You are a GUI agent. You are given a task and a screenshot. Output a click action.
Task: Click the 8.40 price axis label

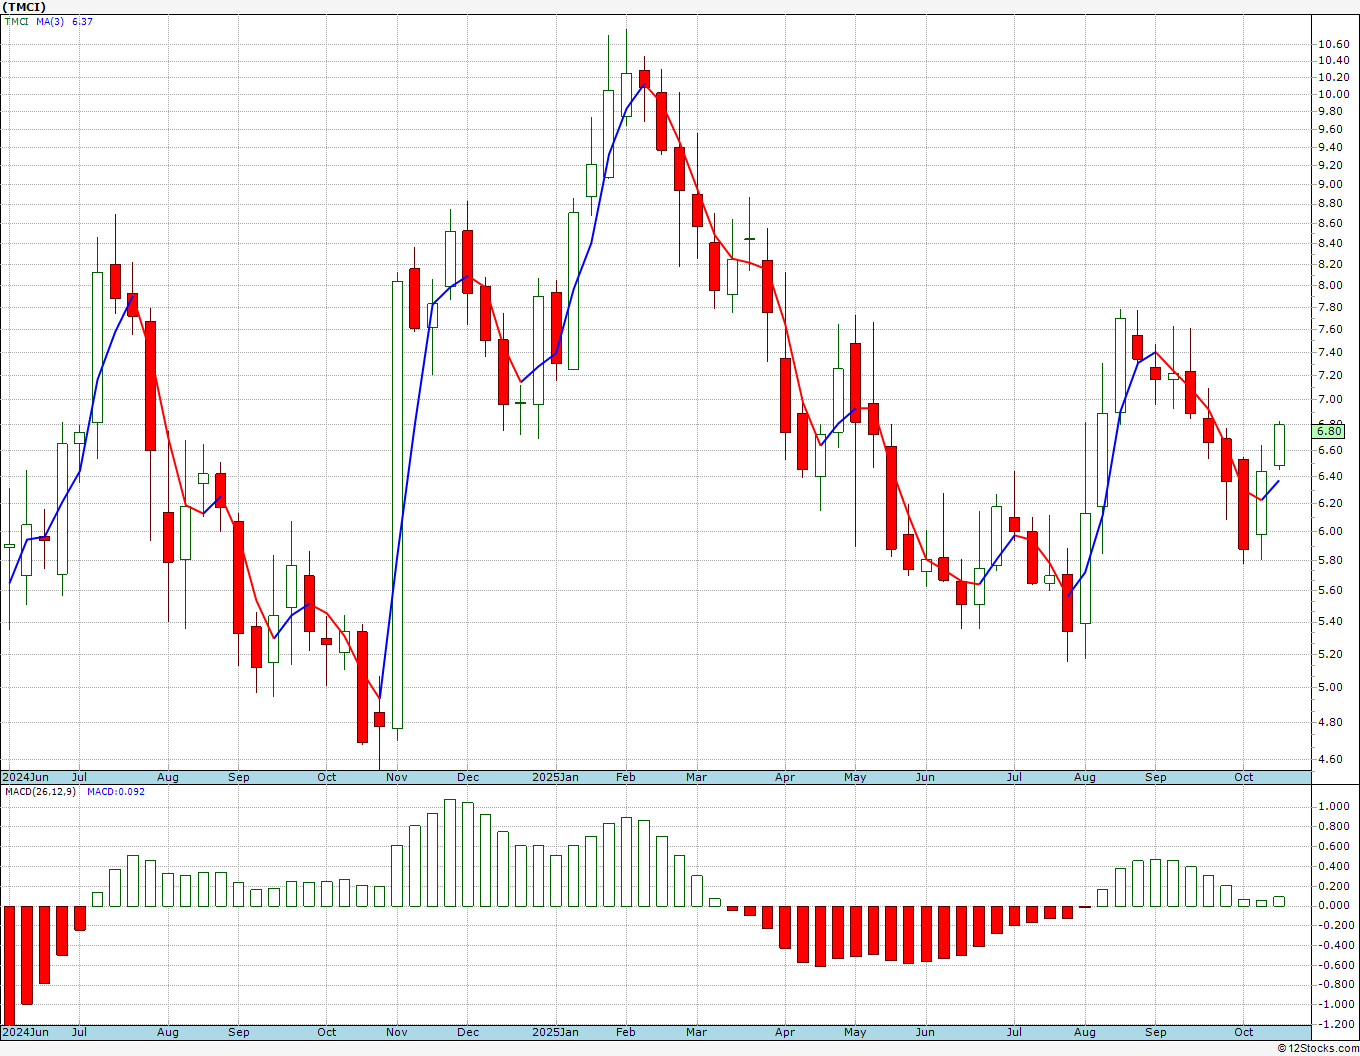pyautogui.click(x=1330, y=243)
